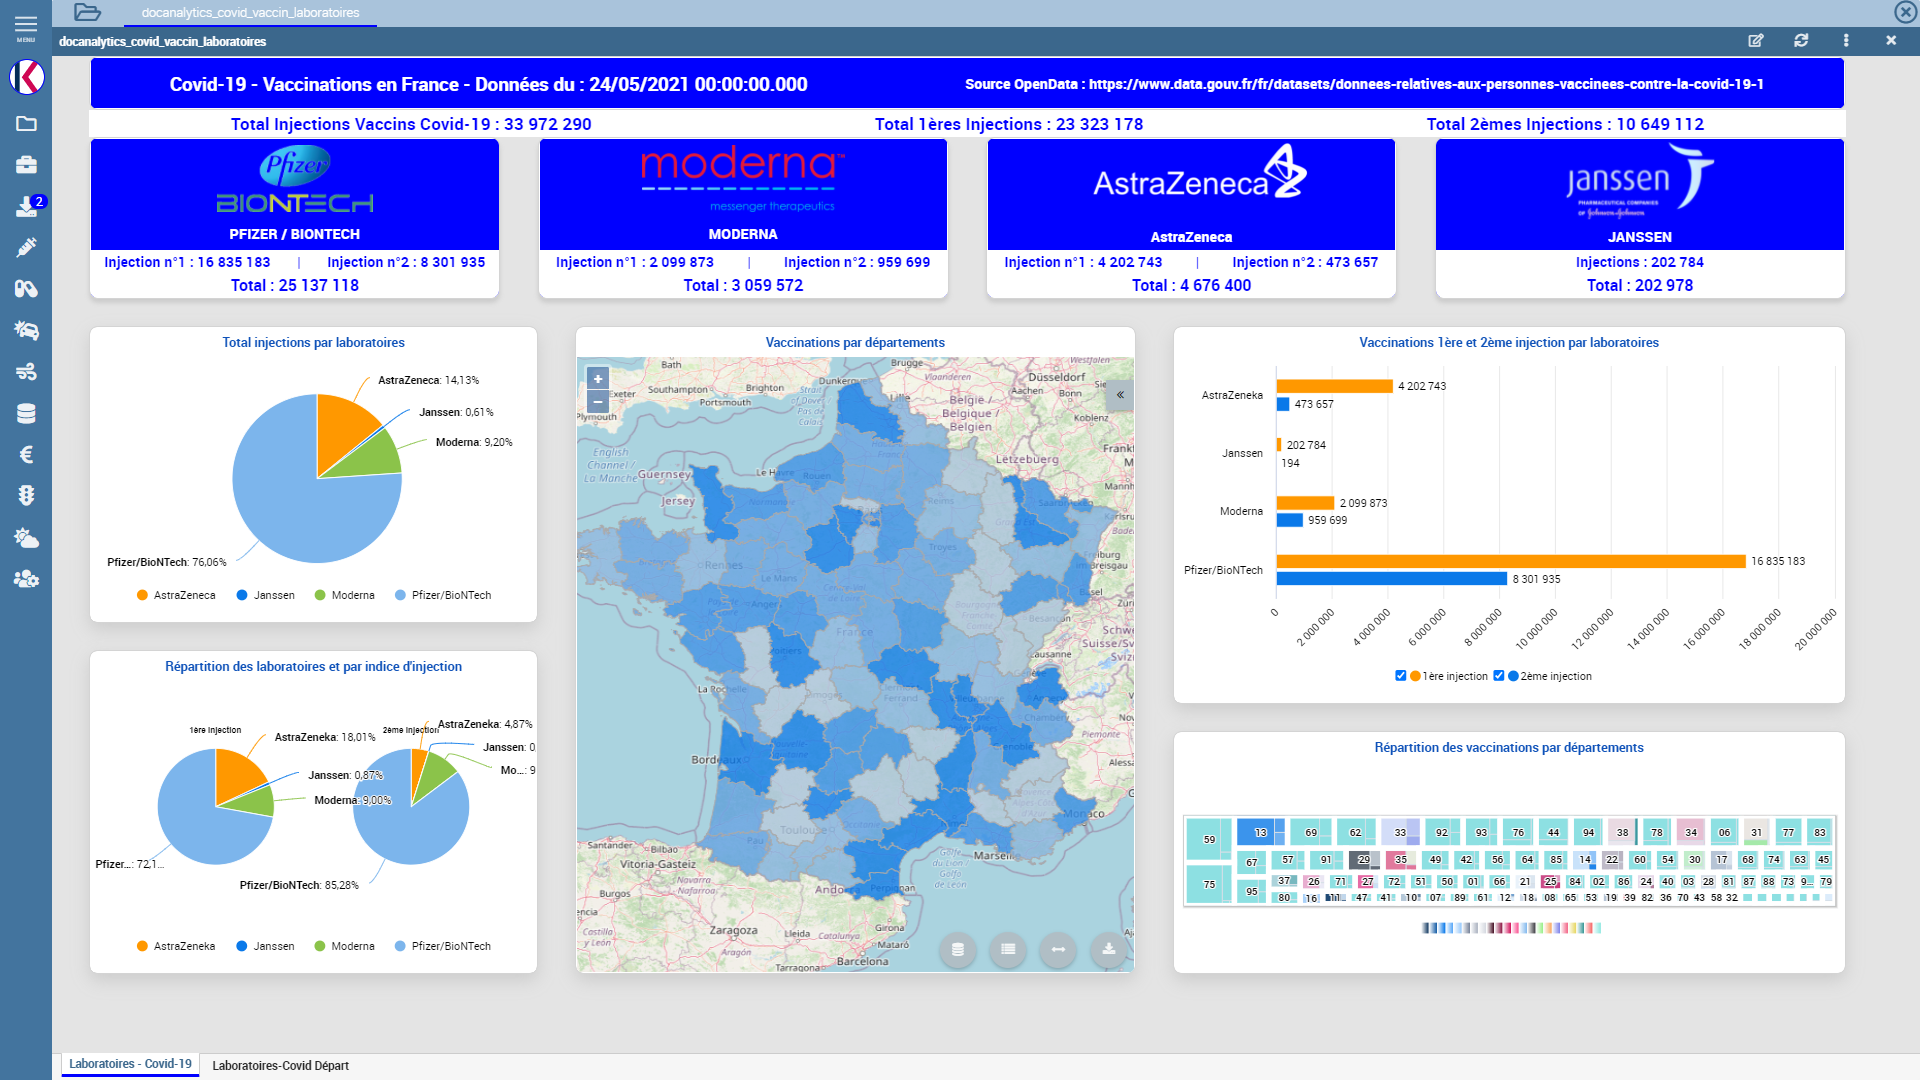The width and height of the screenshot is (1920, 1080).
Task: Collapse the map side panel chevron
Action: point(1120,395)
